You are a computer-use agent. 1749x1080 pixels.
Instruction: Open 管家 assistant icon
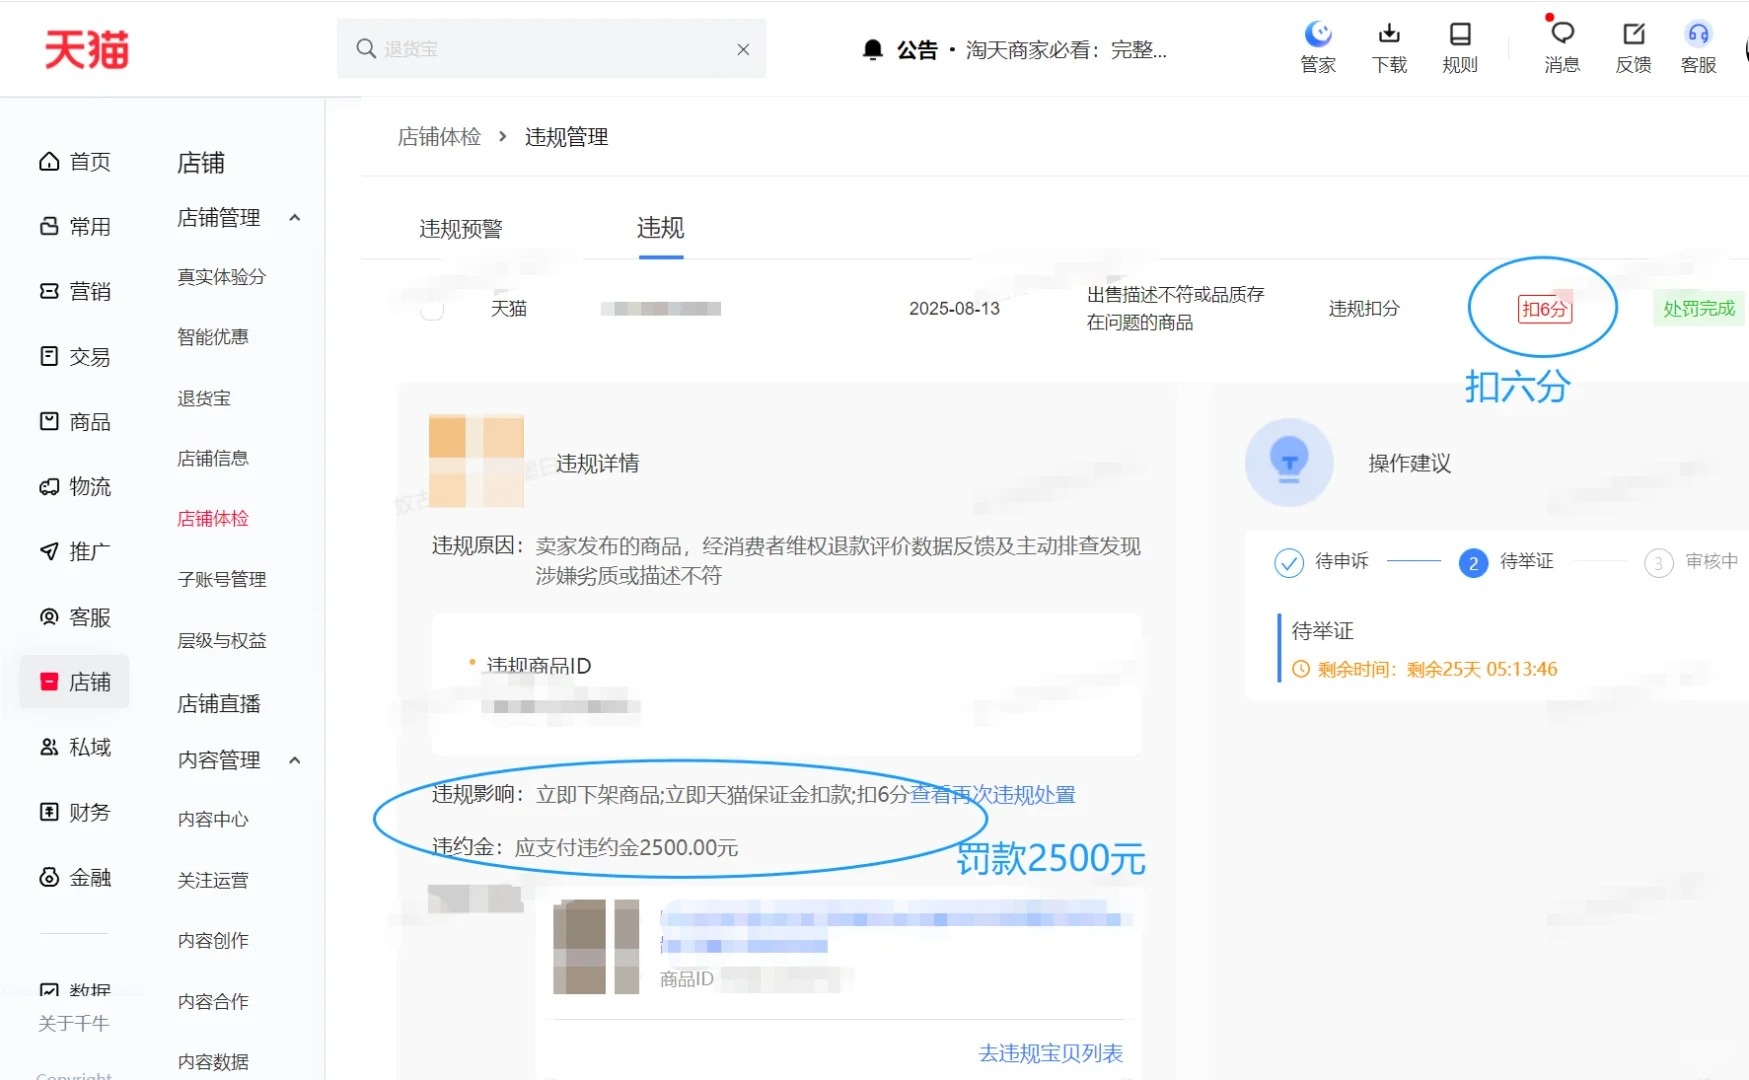tap(1318, 48)
